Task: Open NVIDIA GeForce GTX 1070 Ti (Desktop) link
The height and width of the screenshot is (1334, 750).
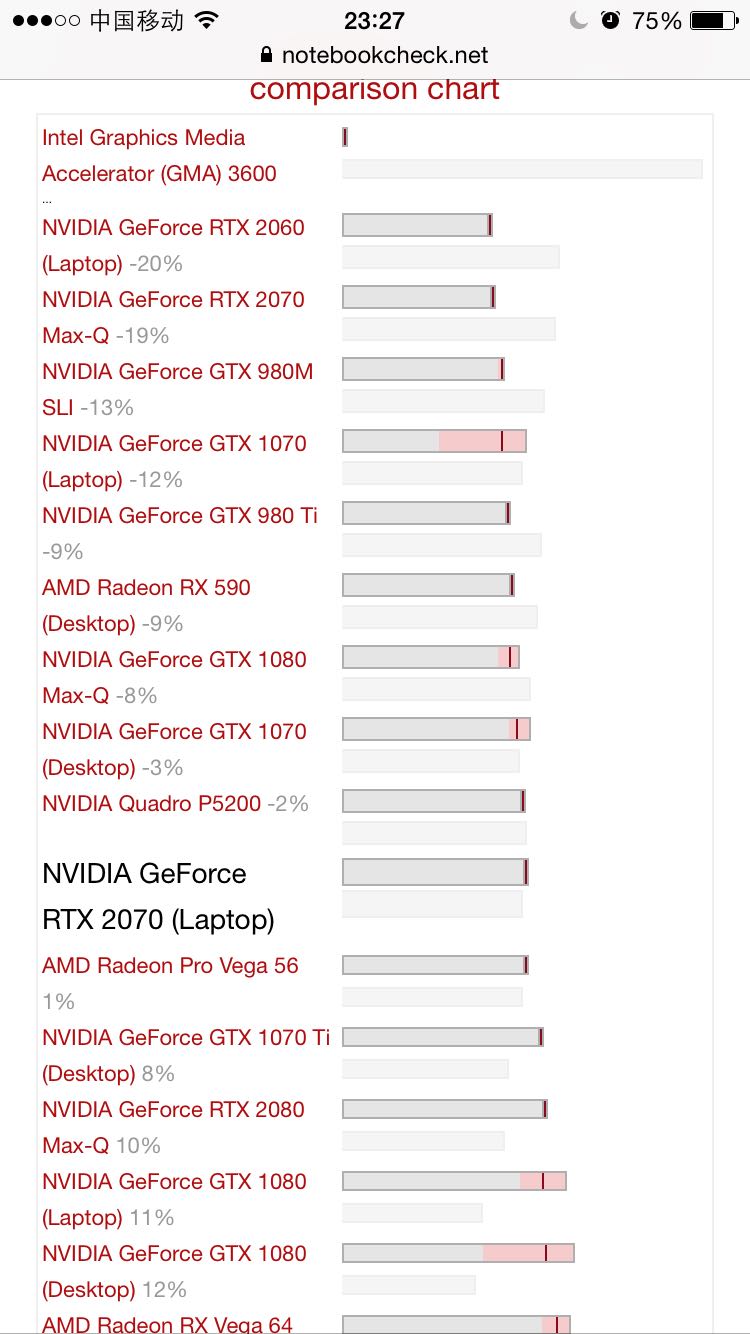Action: click(x=186, y=1038)
